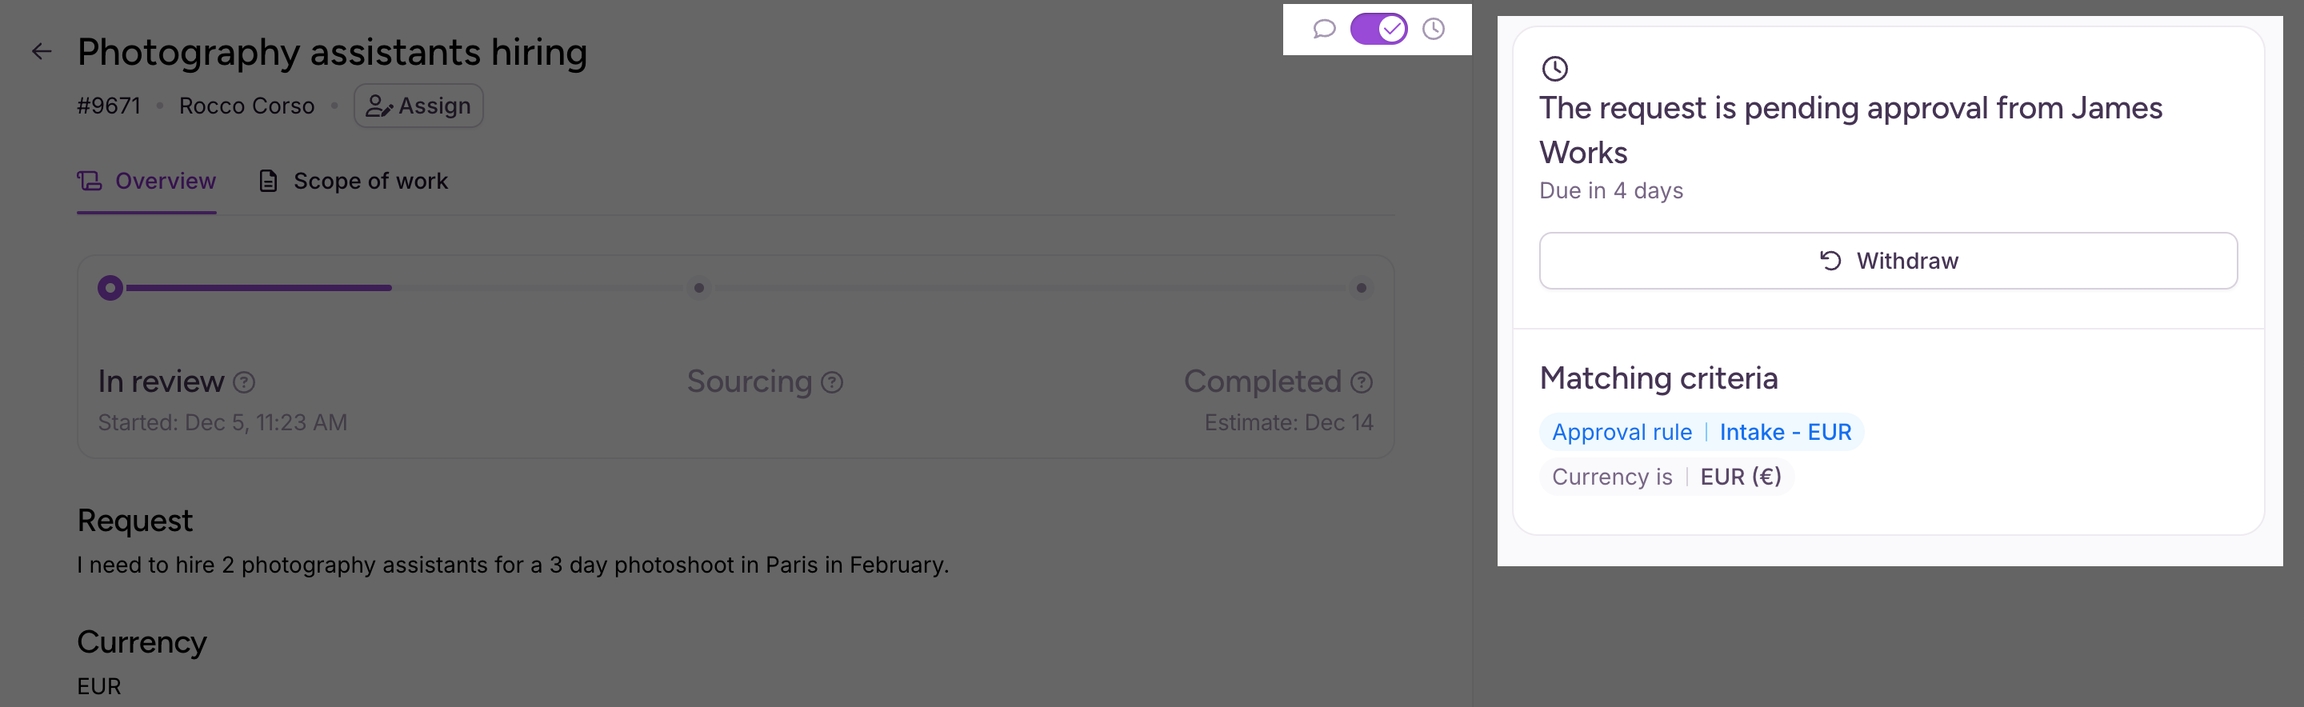Screen dimensions: 2304x707
Task: Select the Overview tab
Action: coord(164,181)
